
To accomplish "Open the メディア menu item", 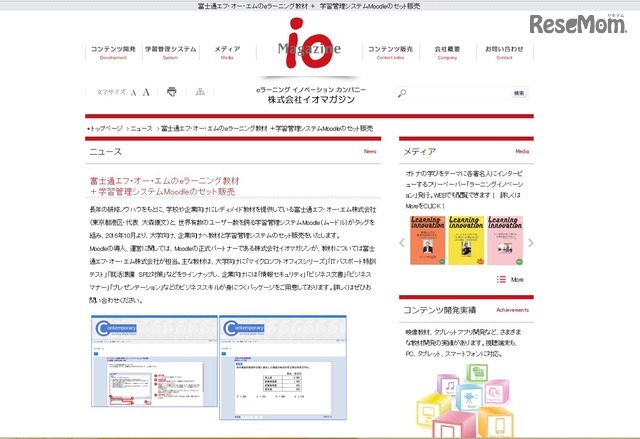I will pos(227,52).
